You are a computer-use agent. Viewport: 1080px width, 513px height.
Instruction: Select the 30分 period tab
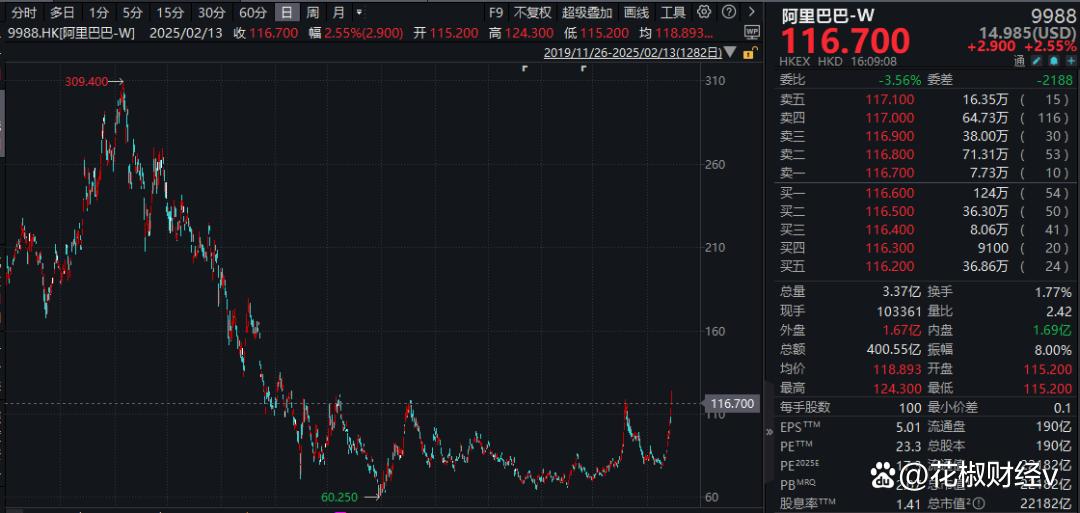pos(211,12)
